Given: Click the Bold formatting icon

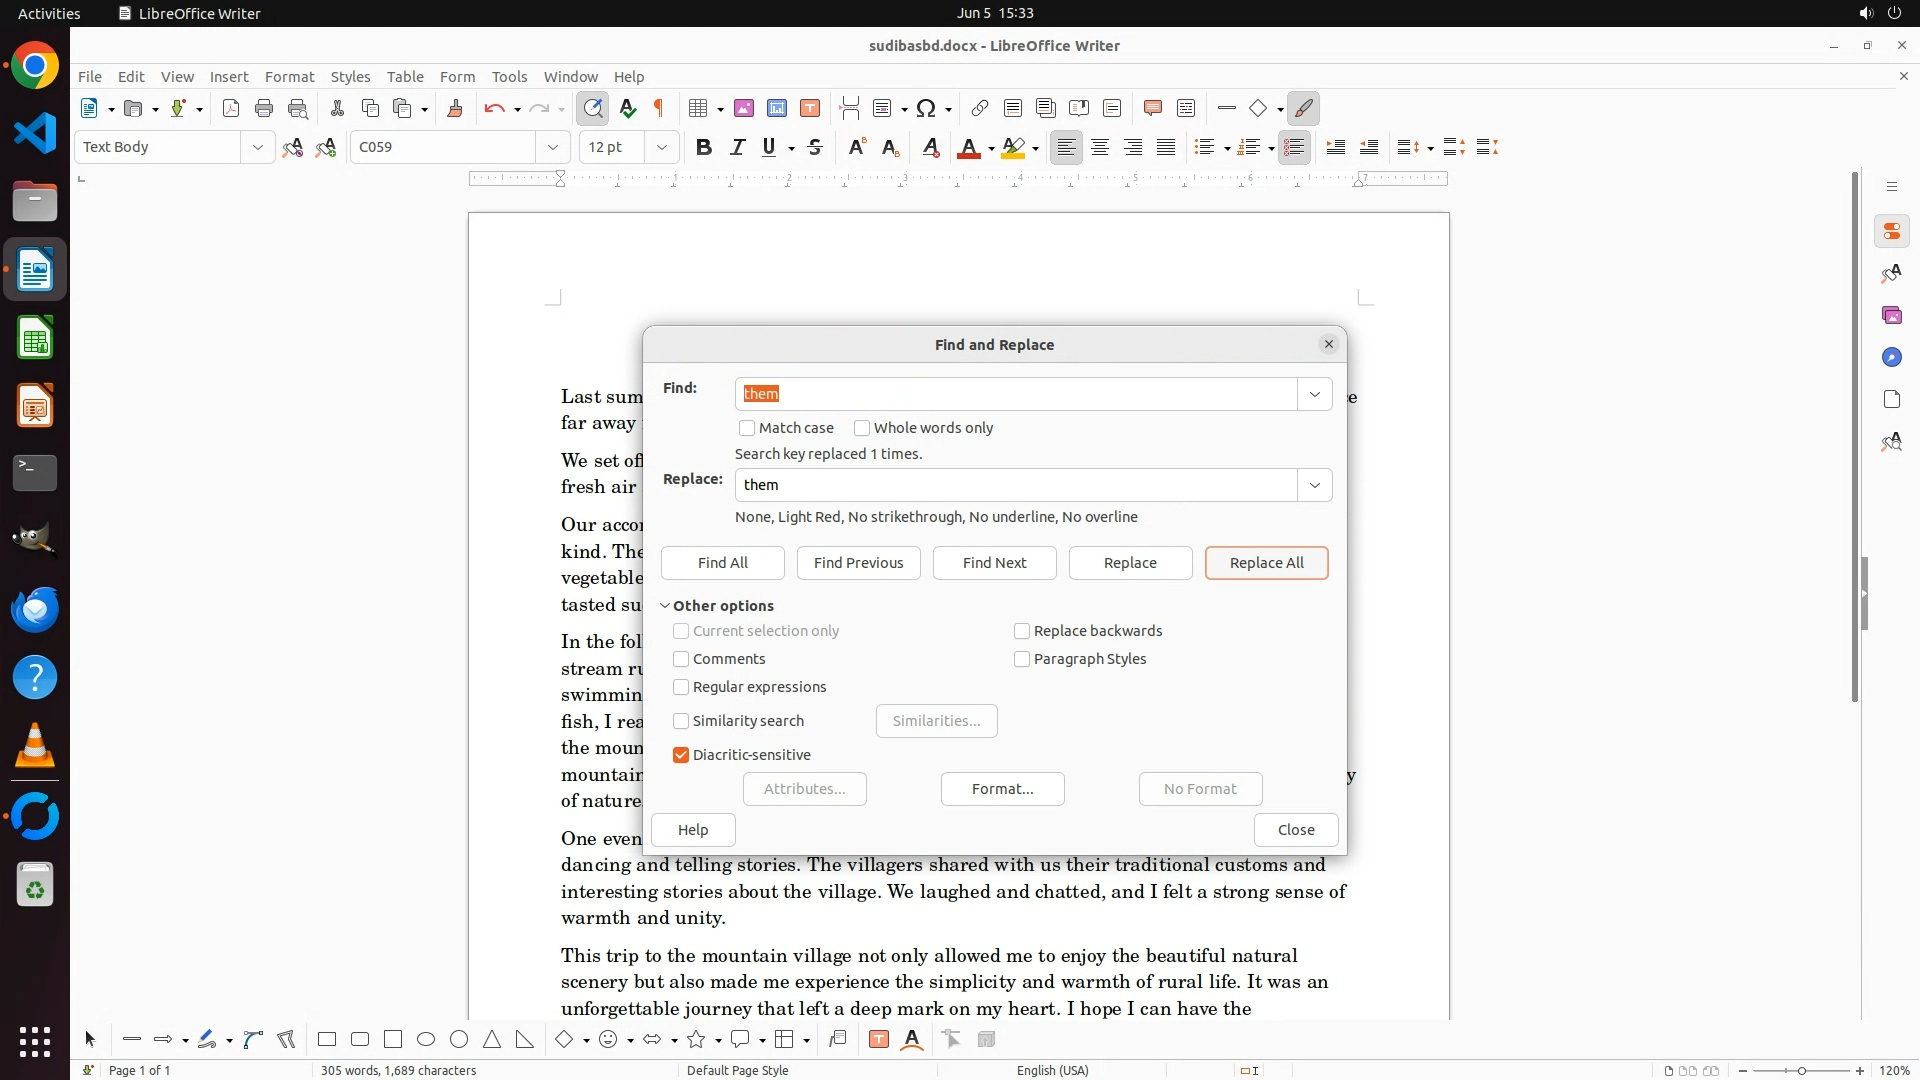Looking at the screenshot, I should coord(704,147).
